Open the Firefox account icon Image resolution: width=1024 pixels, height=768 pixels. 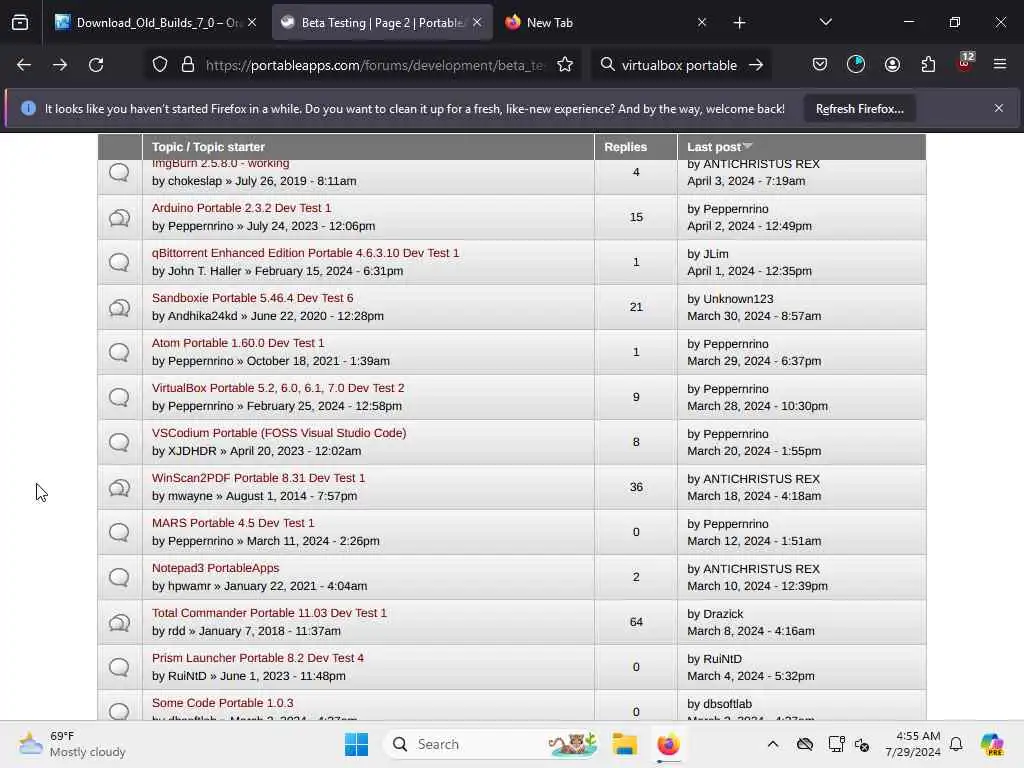(892, 65)
